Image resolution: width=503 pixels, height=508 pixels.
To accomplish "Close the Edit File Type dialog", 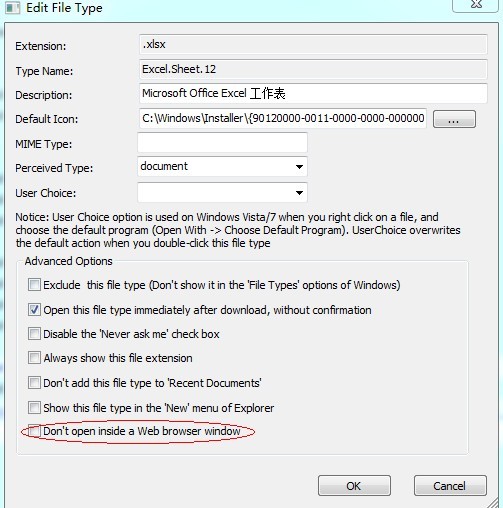I will [x=476, y=5].
